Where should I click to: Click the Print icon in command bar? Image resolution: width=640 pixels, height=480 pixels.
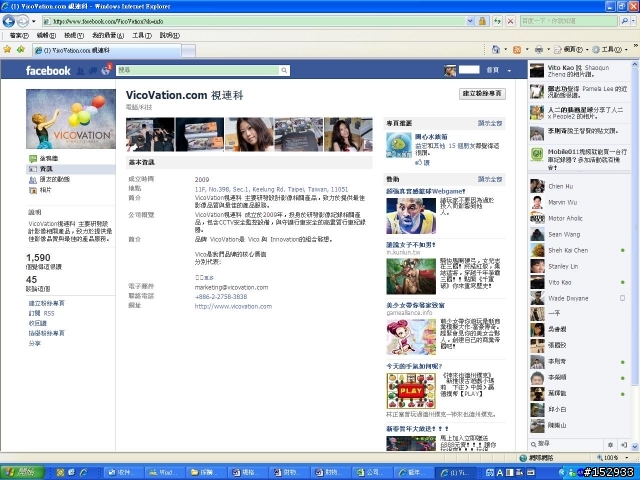coord(539,50)
